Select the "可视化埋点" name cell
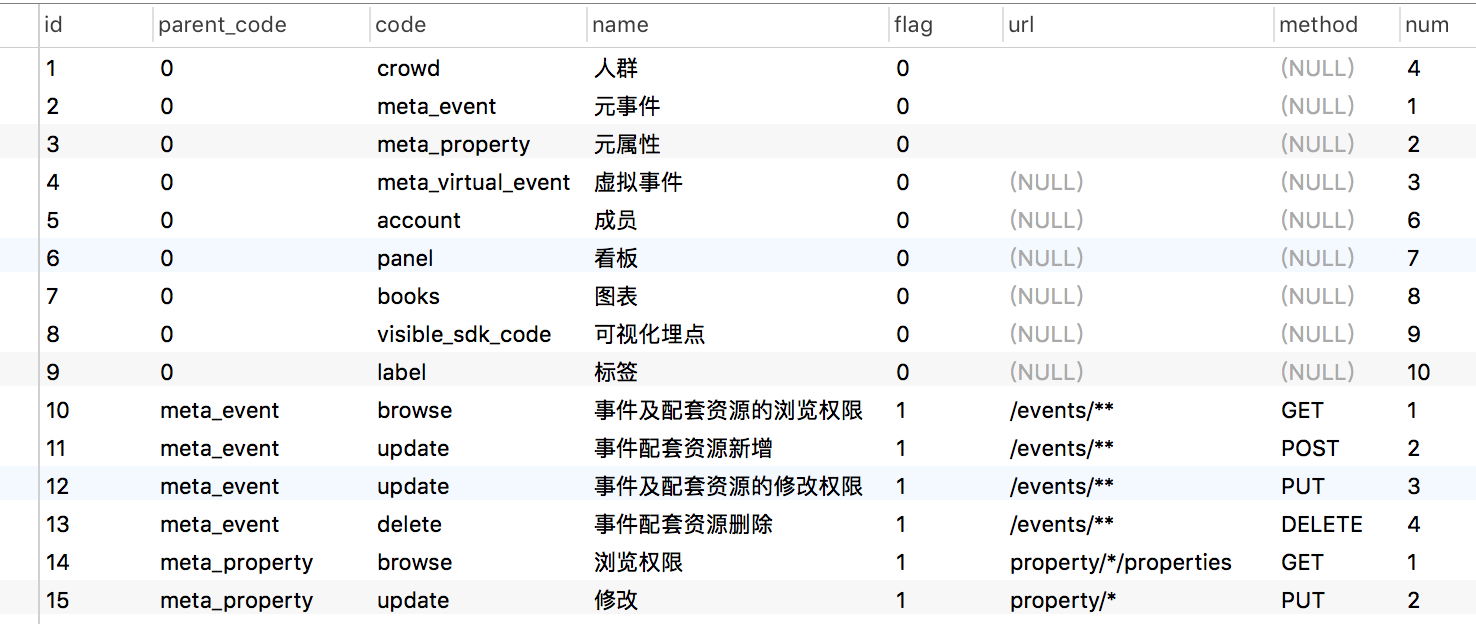The width and height of the screenshot is (1476, 624). coord(649,335)
